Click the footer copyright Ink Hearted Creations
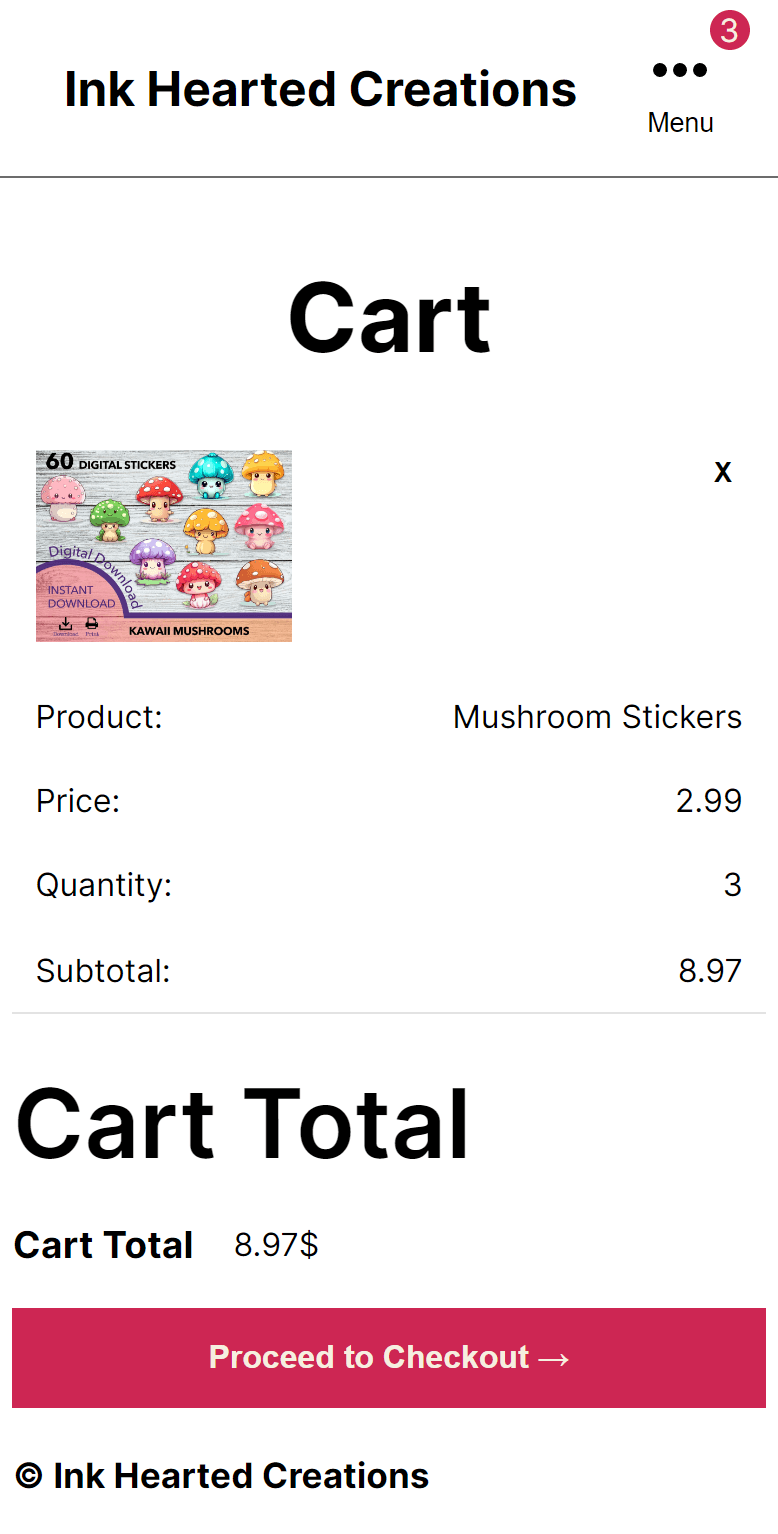This screenshot has width=778, height=1534. coord(220,1475)
